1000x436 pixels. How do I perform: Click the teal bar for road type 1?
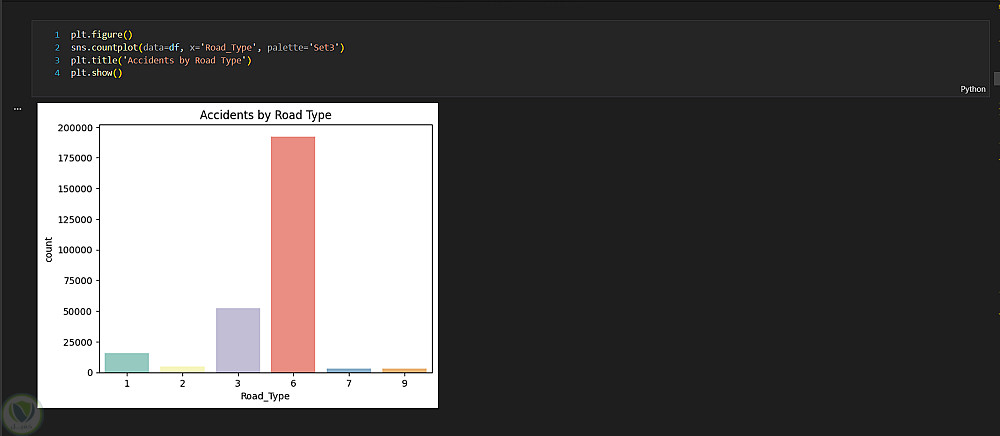tap(127, 362)
